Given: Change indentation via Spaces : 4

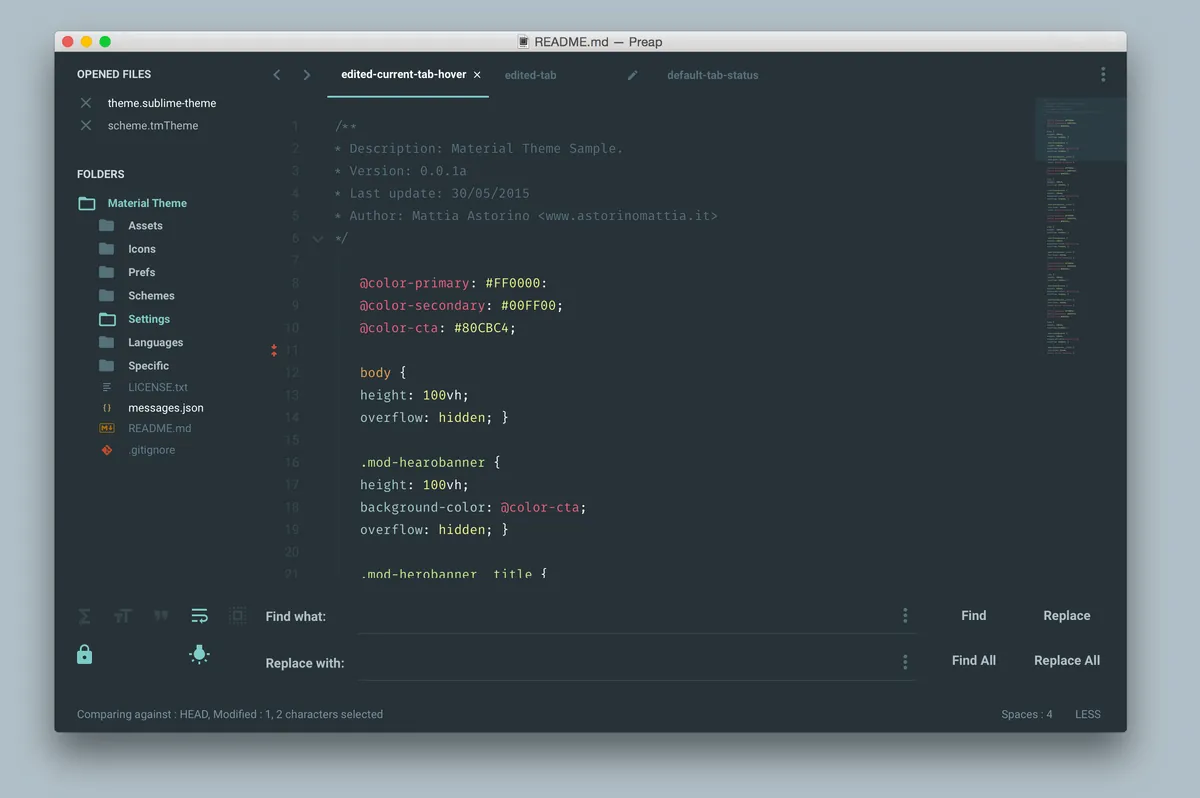Looking at the screenshot, I should click(x=1027, y=714).
